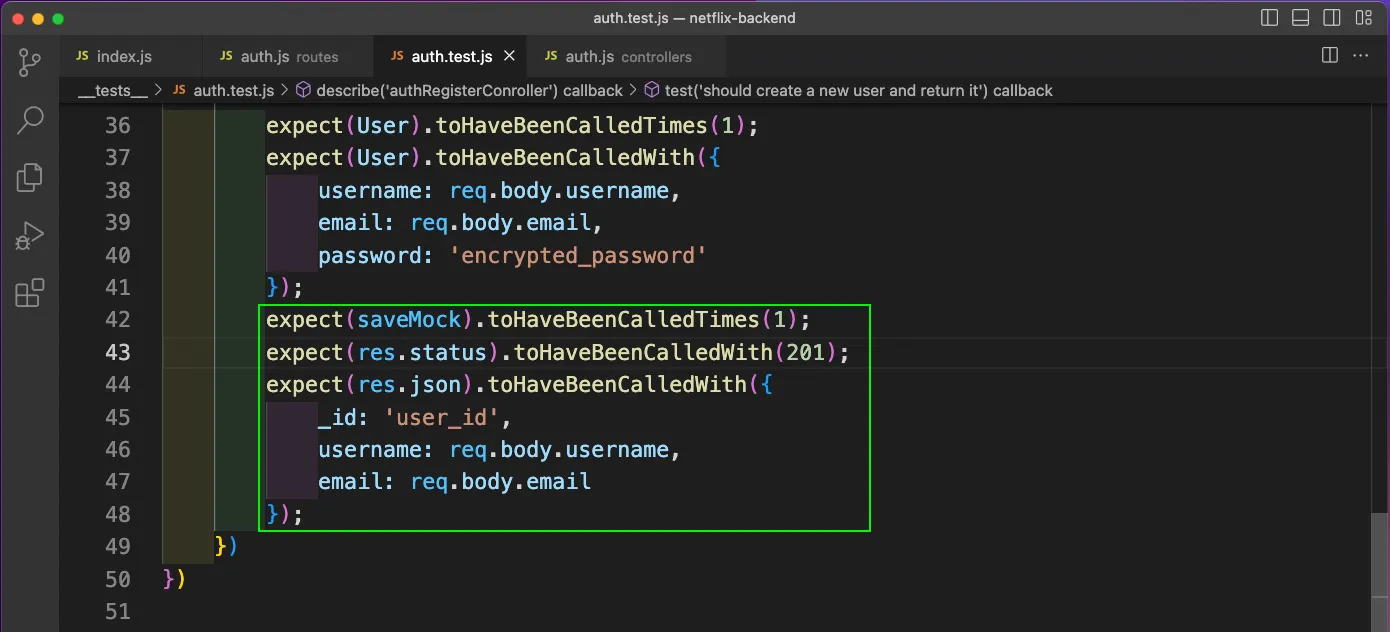1390x632 pixels.
Task: Toggle the primary side bar layout icon
Action: point(1270,18)
